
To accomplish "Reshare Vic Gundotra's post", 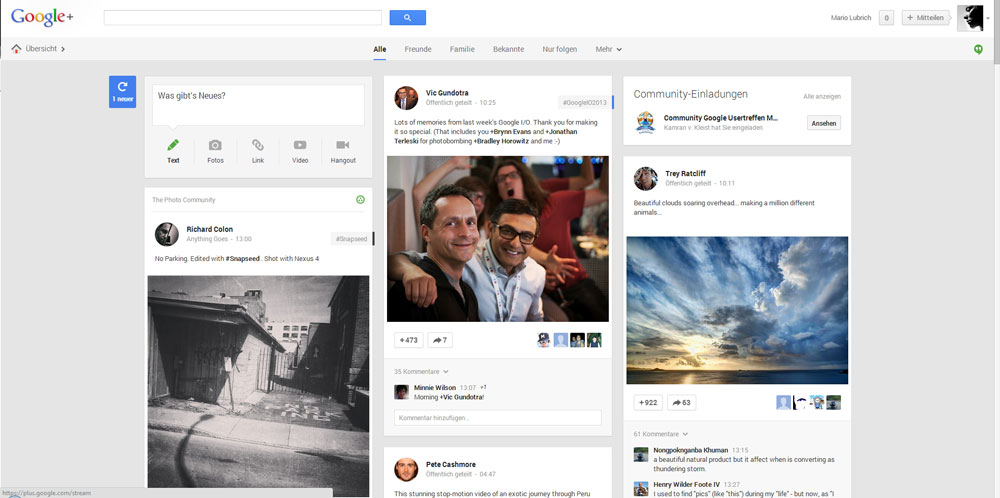I will click(440, 340).
